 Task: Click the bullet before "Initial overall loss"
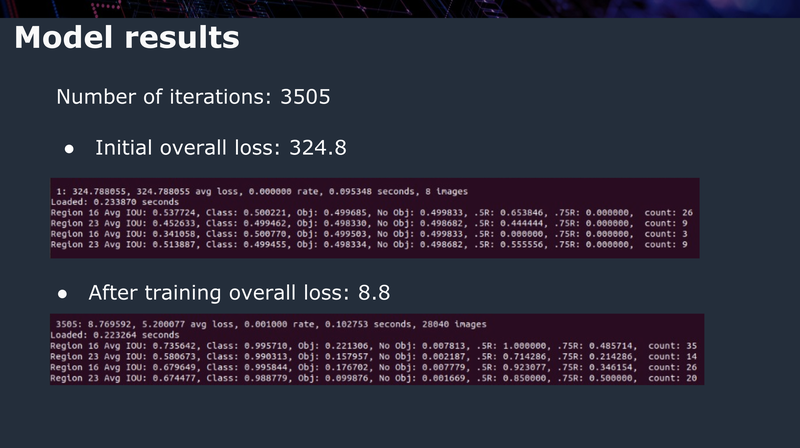pyautogui.click(x=70, y=149)
